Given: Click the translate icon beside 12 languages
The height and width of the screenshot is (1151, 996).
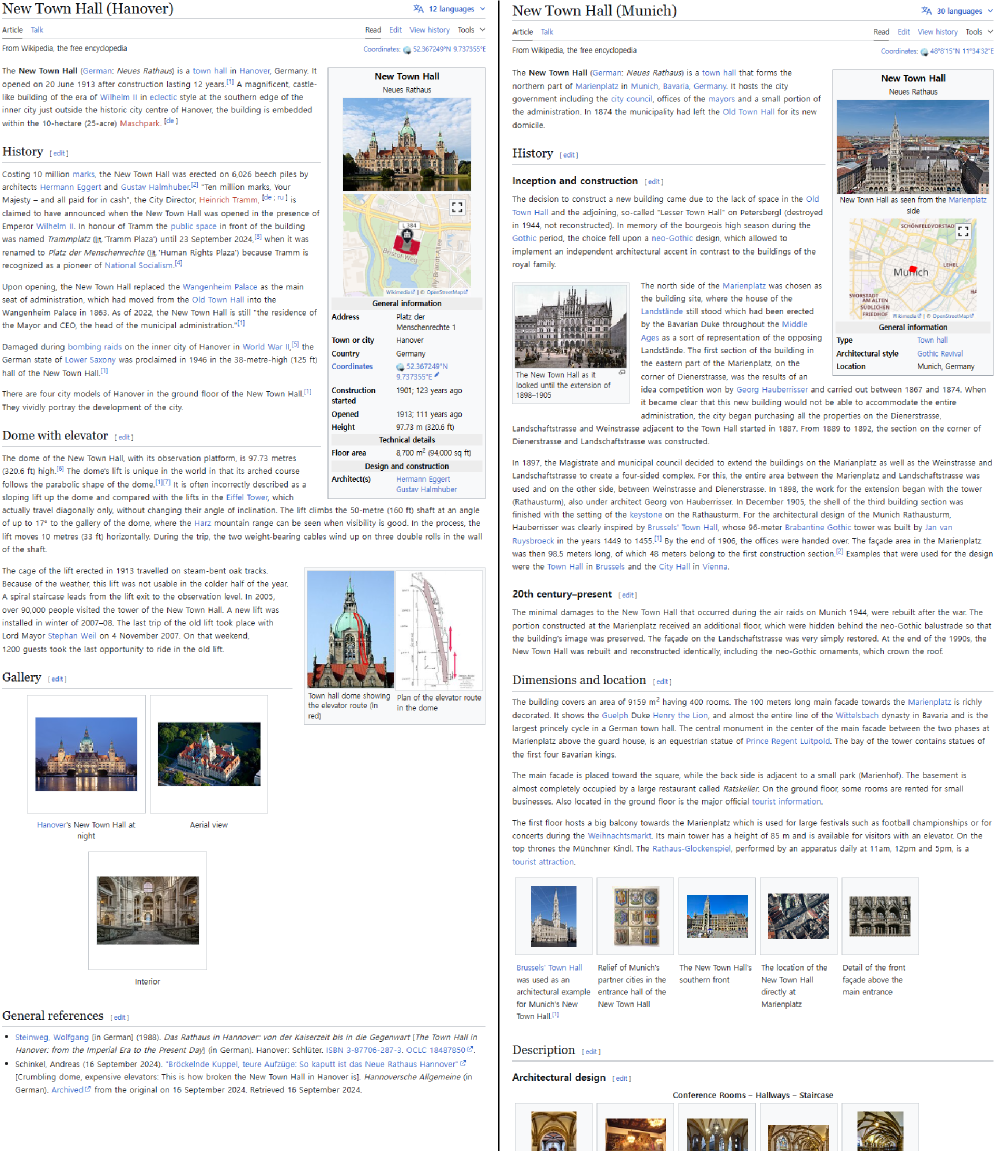Looking at the screenshot, I should [418, 9].
